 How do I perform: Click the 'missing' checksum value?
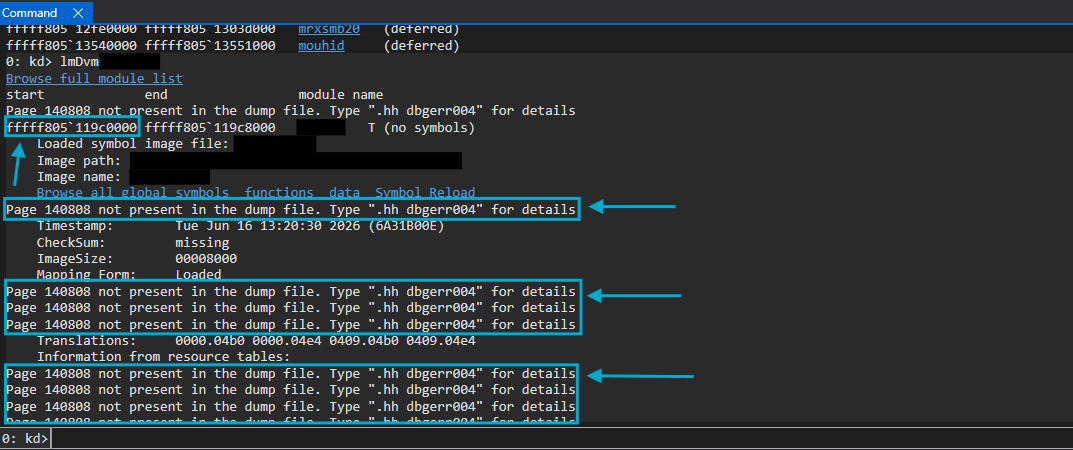click(202, 242)
